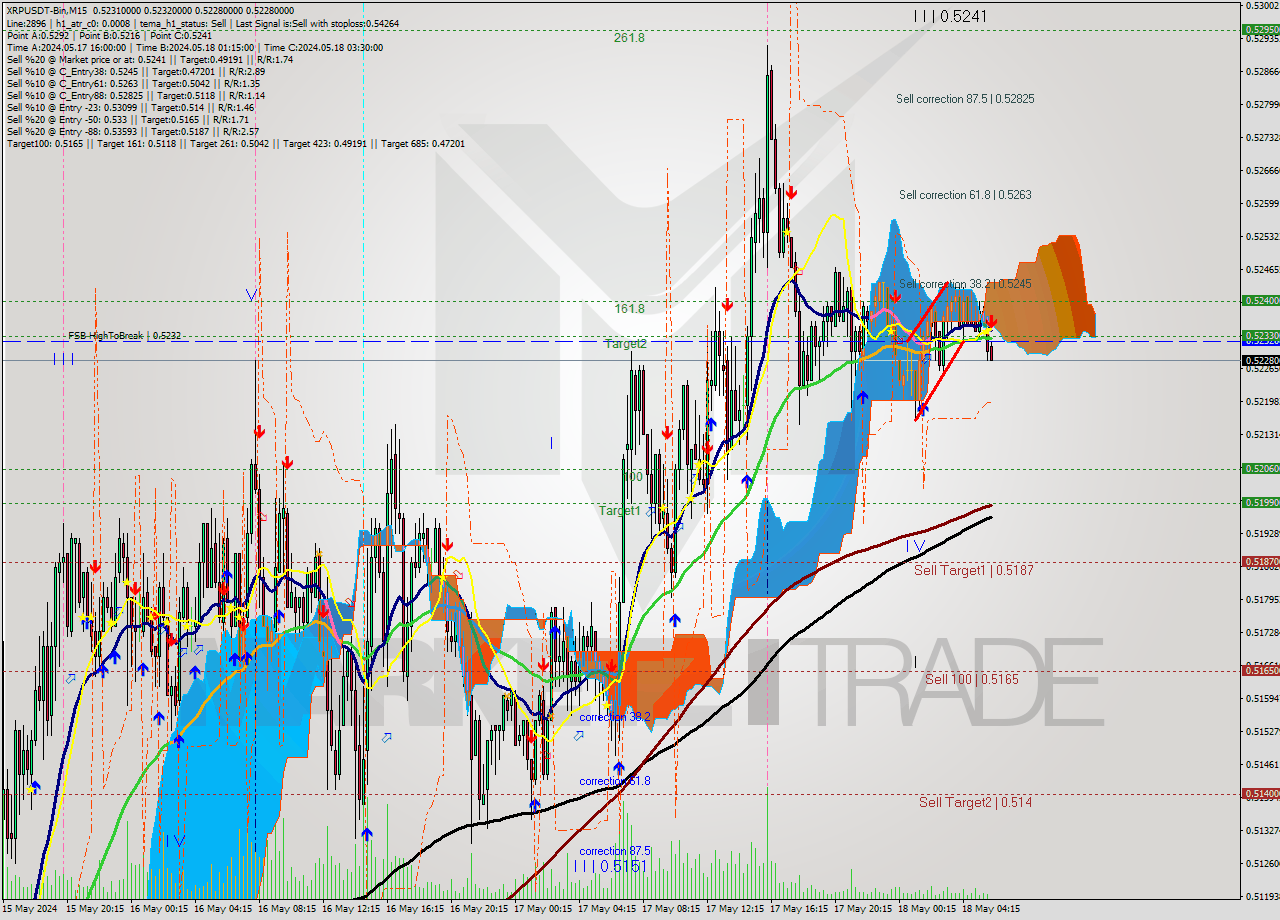The height and width of the screenshot is (920, 1280).
Task: Click the black 0.52280 current price tag
Action: [1260, 360]
